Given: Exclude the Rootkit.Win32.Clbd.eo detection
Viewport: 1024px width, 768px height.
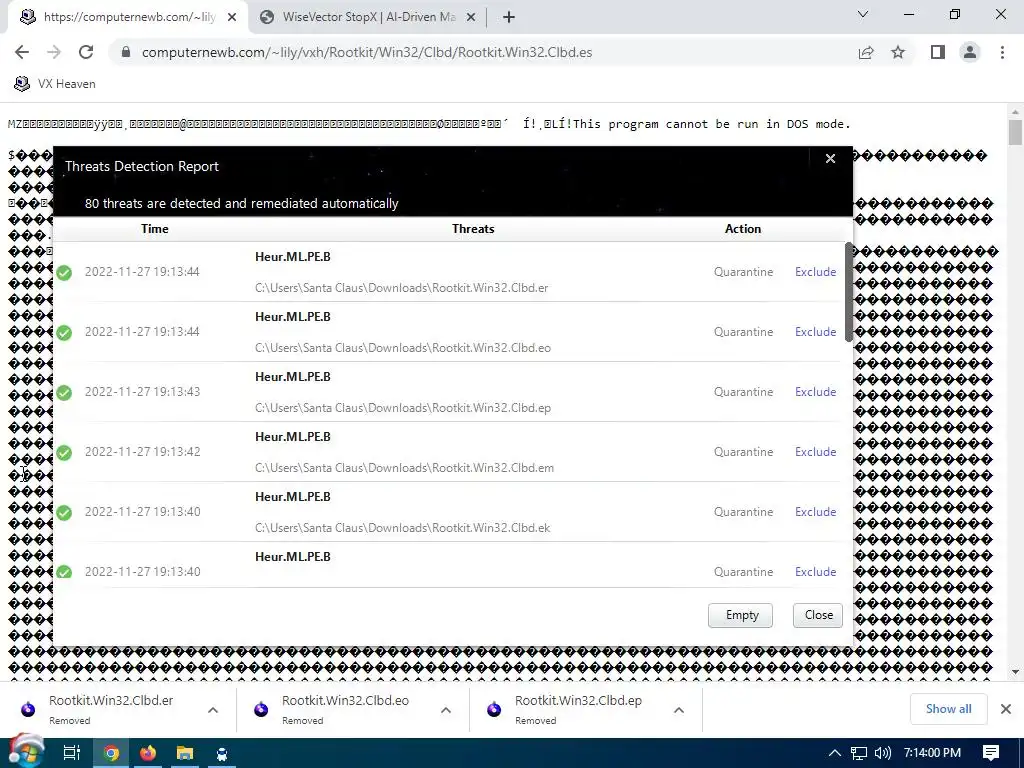Looking at the screenshot, I should [815, 332].
